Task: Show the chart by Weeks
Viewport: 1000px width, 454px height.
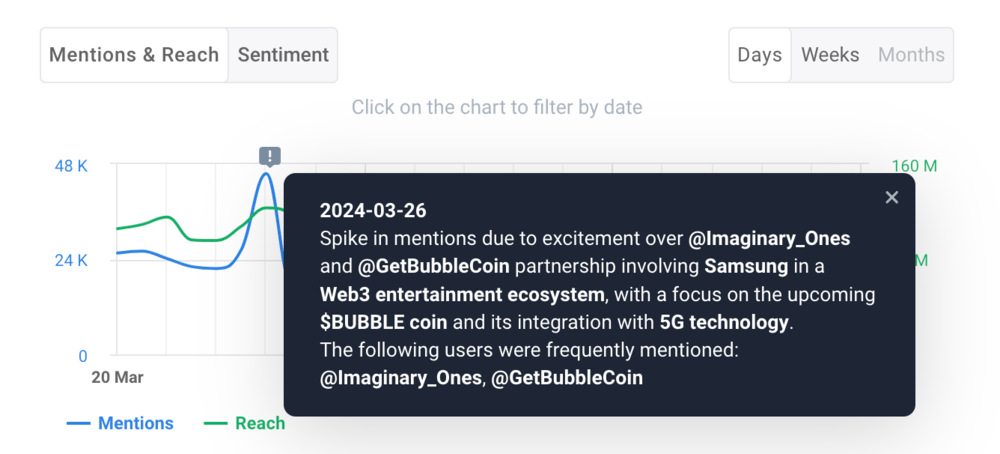Action: pyautogui.click(x=830, y=55)
